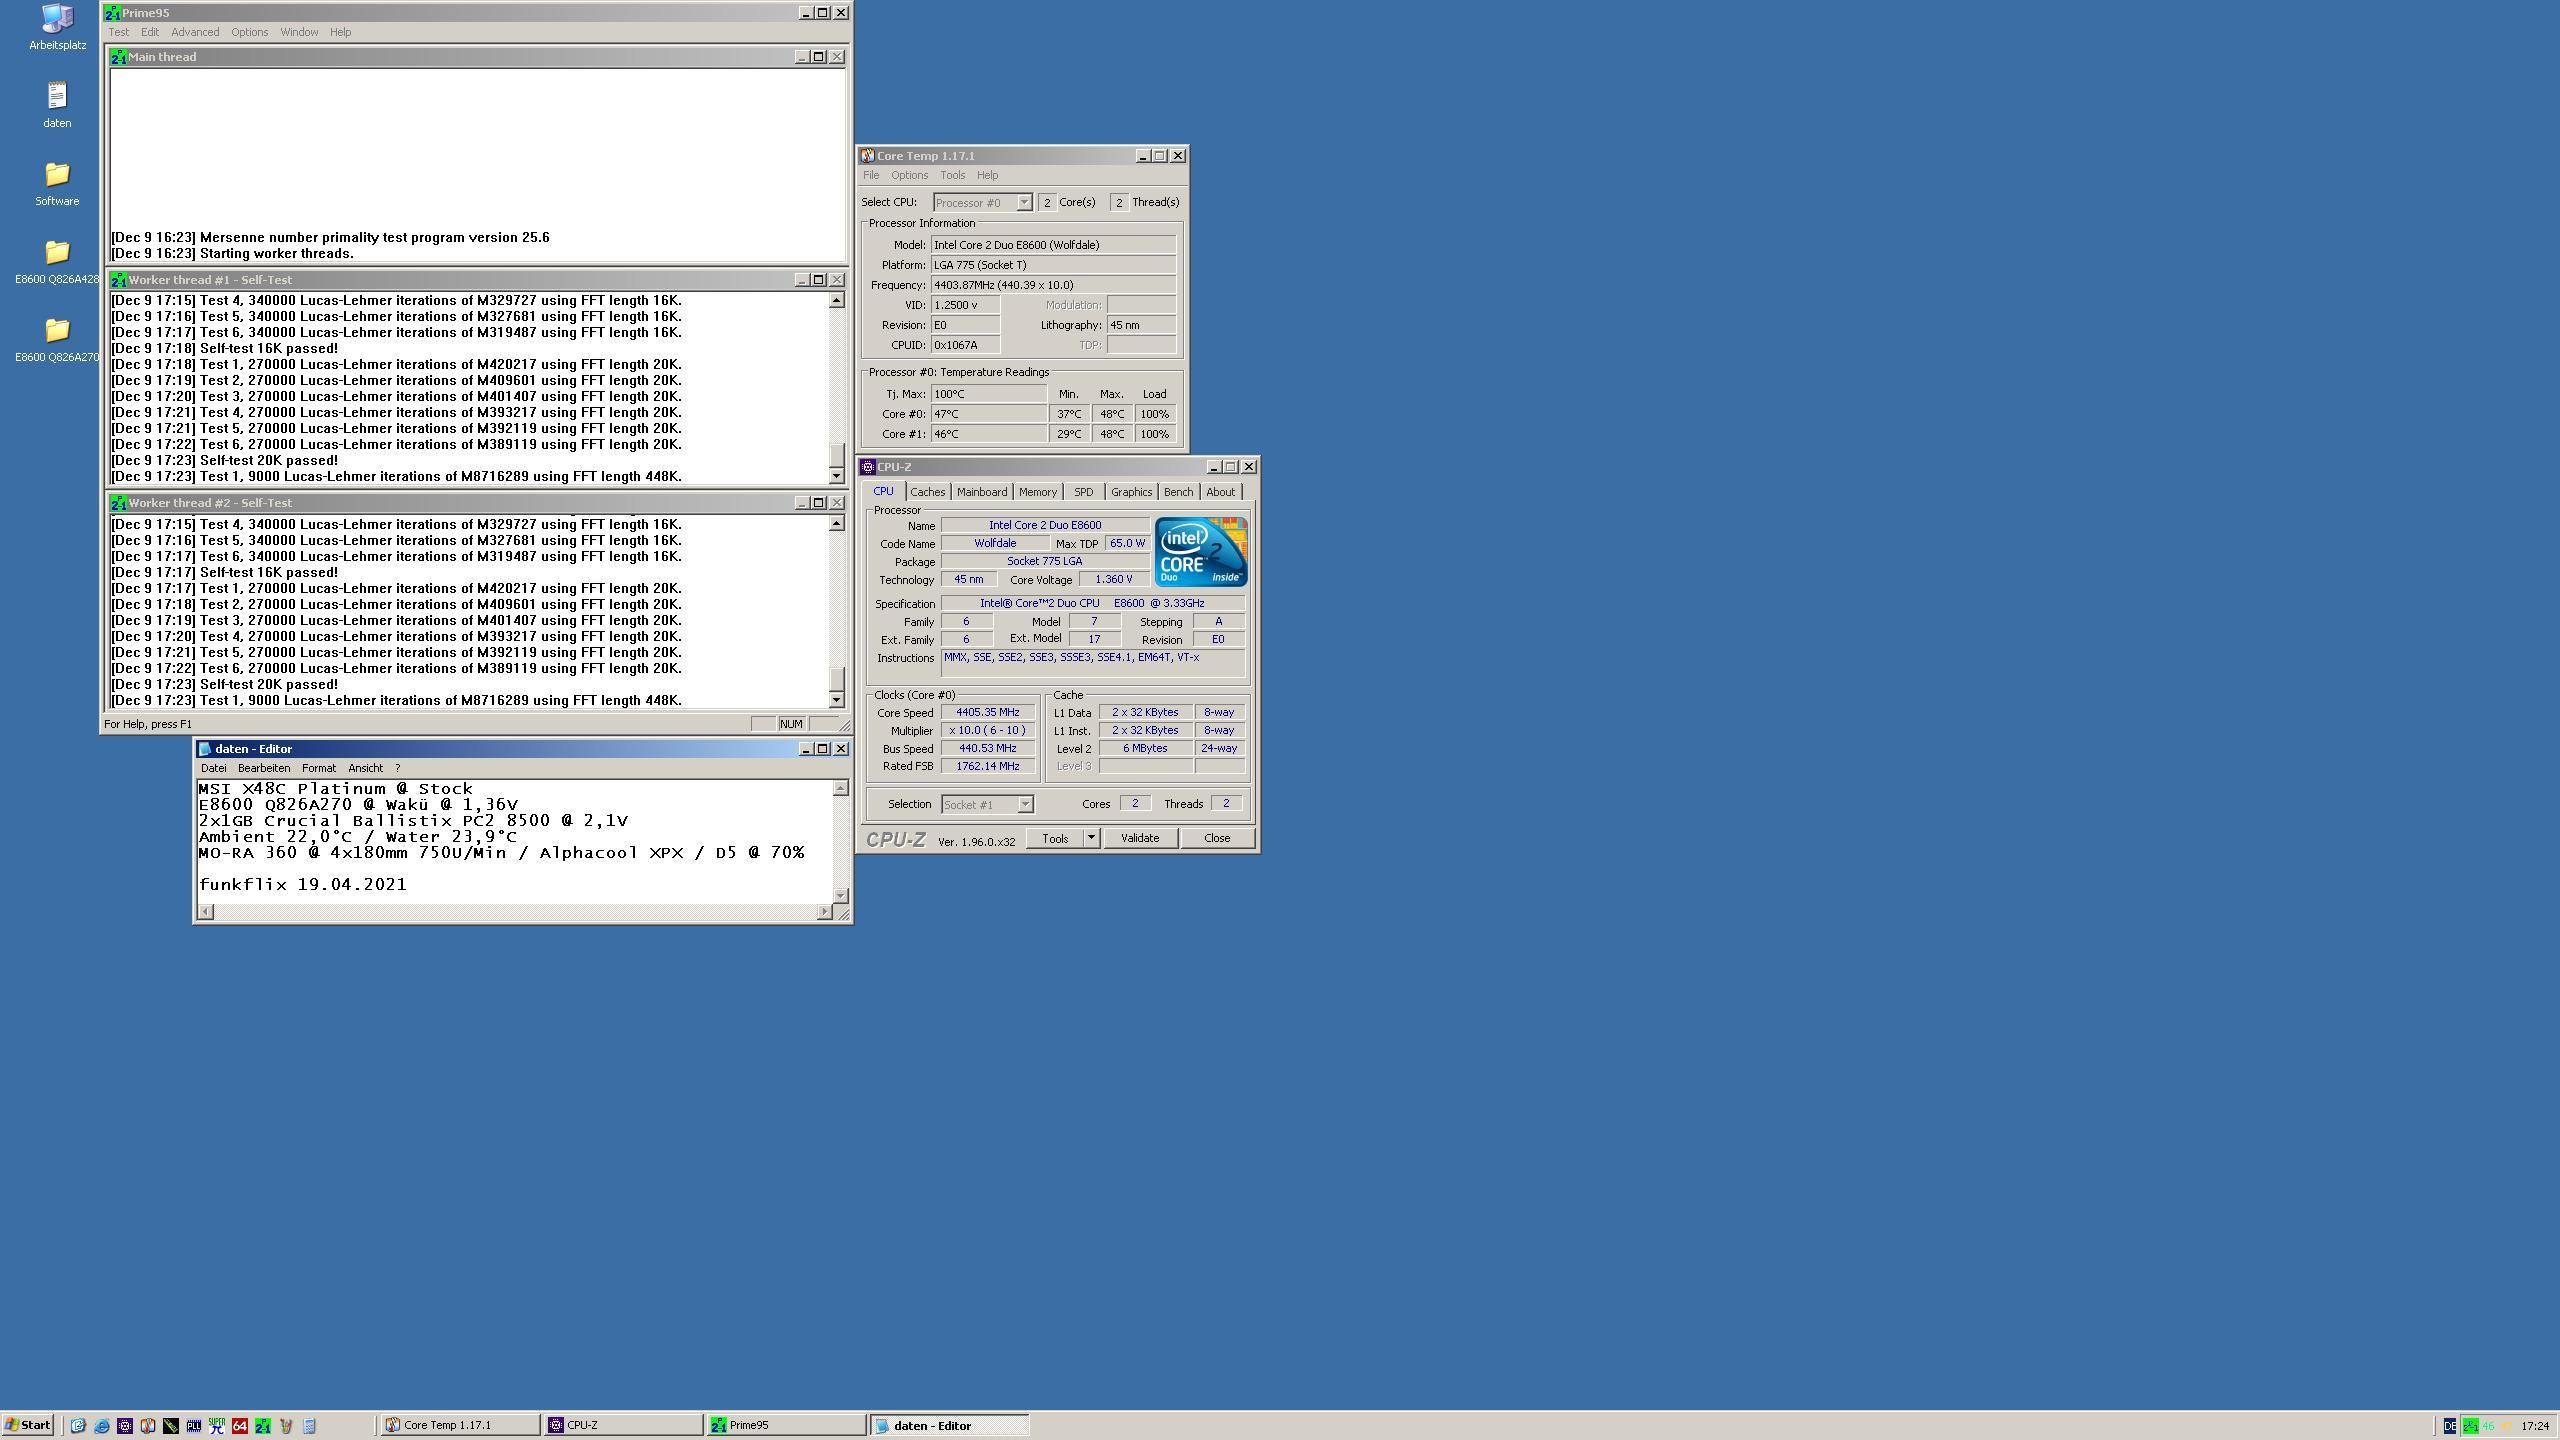Viewport: 2560px width, 1440px height.
Task: Launch the green memory stick quick launch icon
Action: click(x=171, y=1426)
